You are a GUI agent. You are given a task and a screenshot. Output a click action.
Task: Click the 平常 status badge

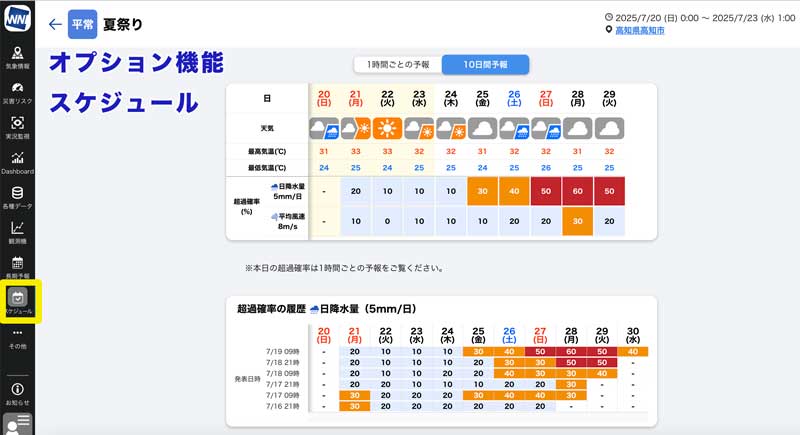click(82, 24)
